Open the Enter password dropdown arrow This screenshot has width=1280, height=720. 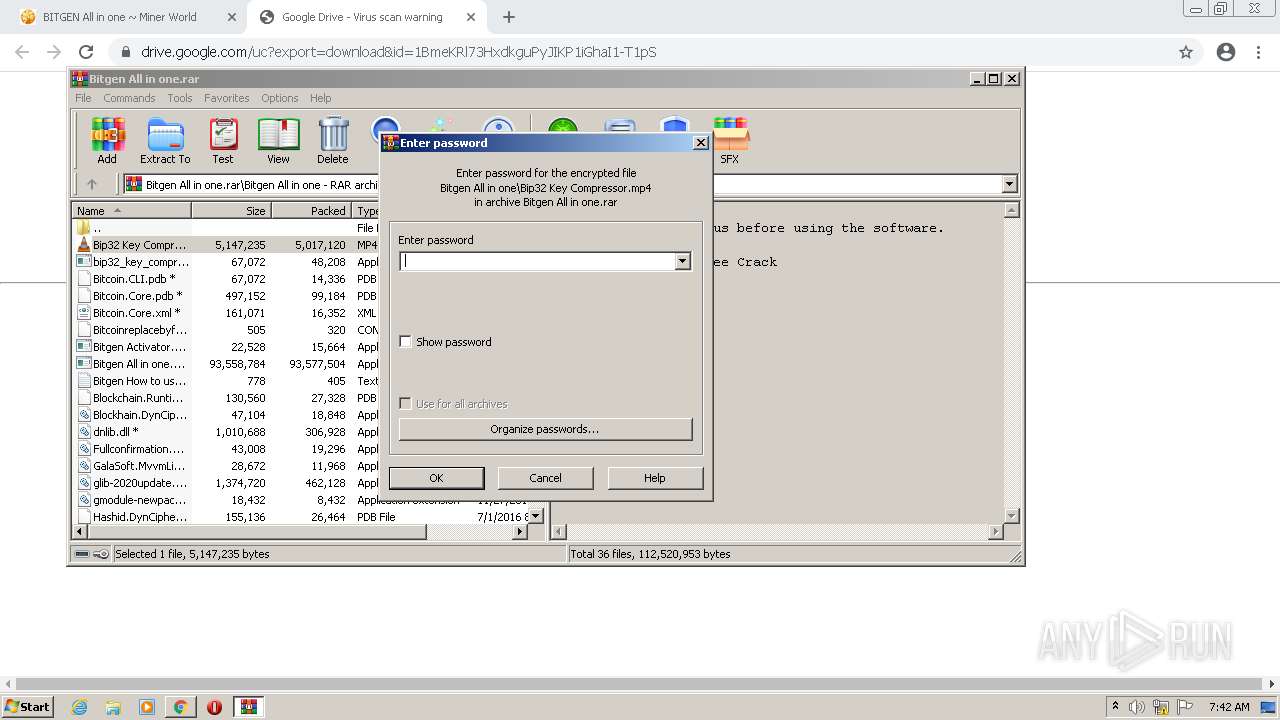pos(683,261)
